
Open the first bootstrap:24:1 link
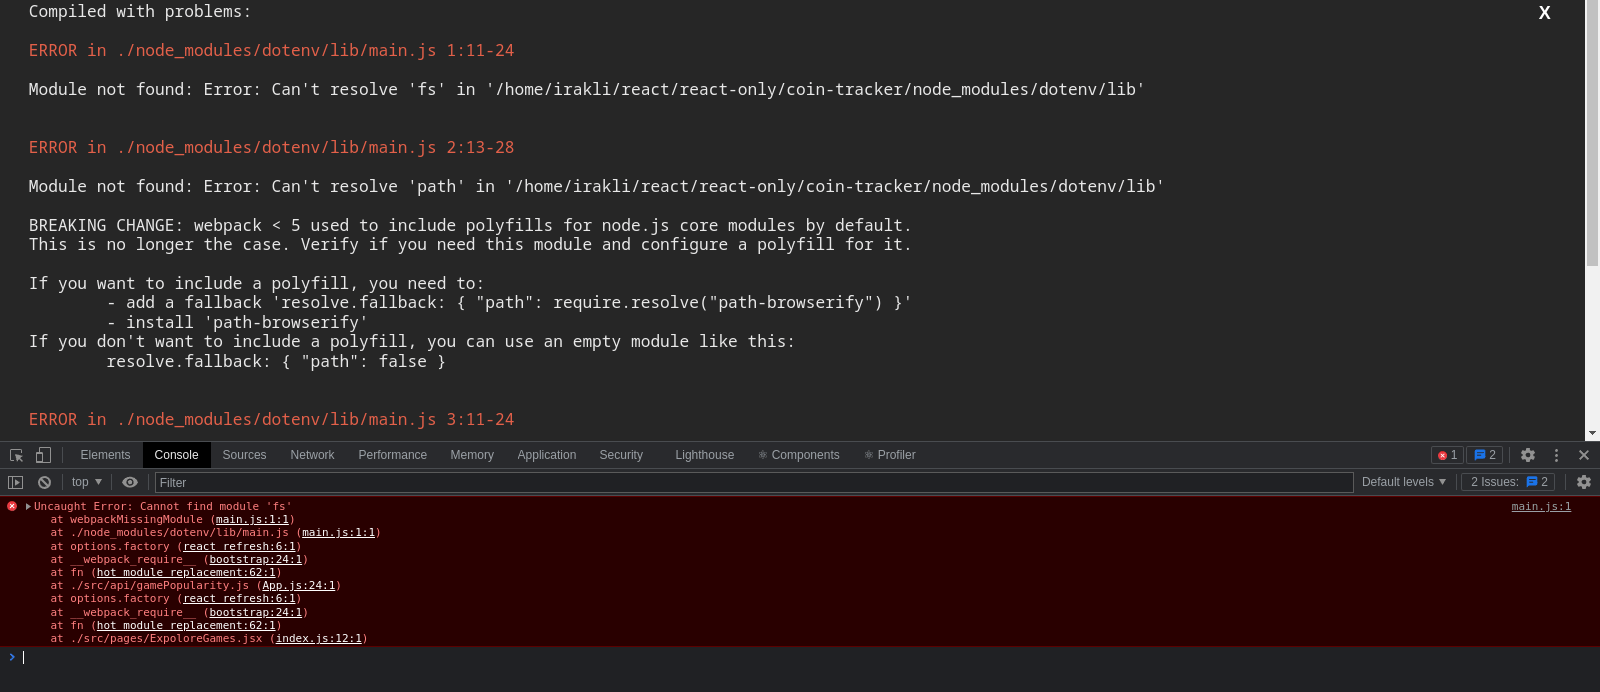point(255,560)
